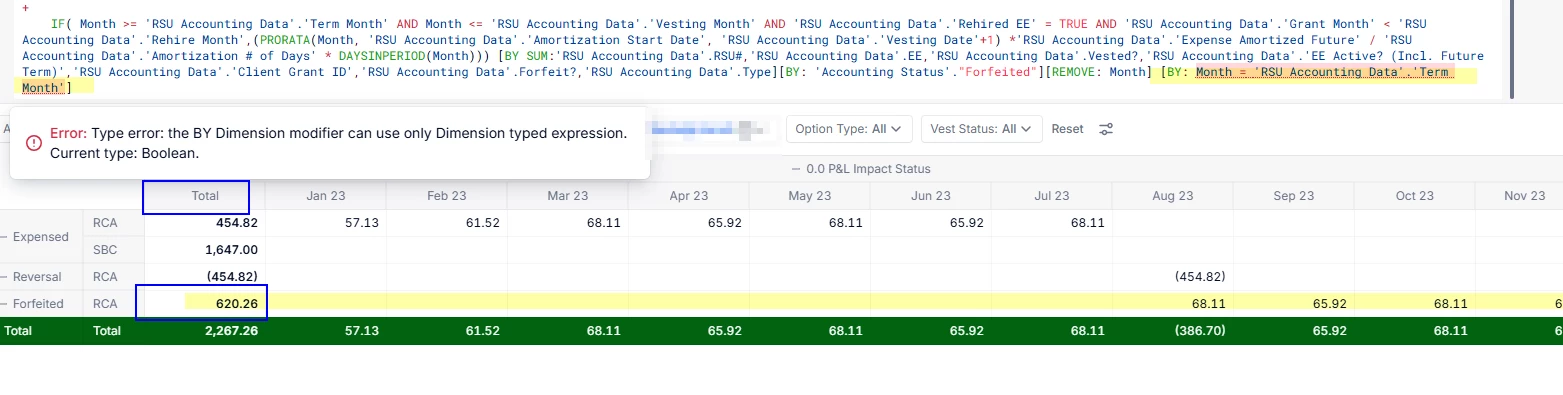1563x395 pixels.
Task: Select the Jan 23 column header
Action: (326, 197)
